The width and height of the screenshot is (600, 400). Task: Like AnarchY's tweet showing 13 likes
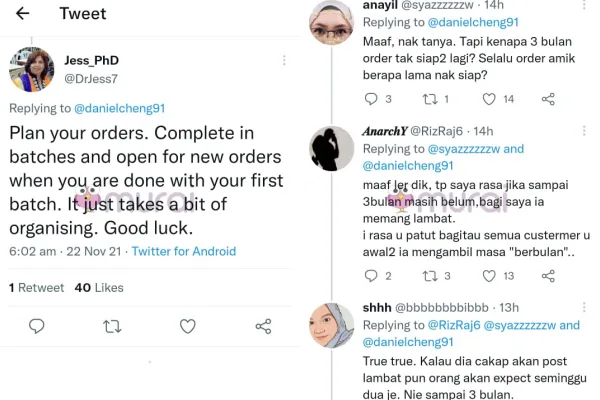click(490, 275)
